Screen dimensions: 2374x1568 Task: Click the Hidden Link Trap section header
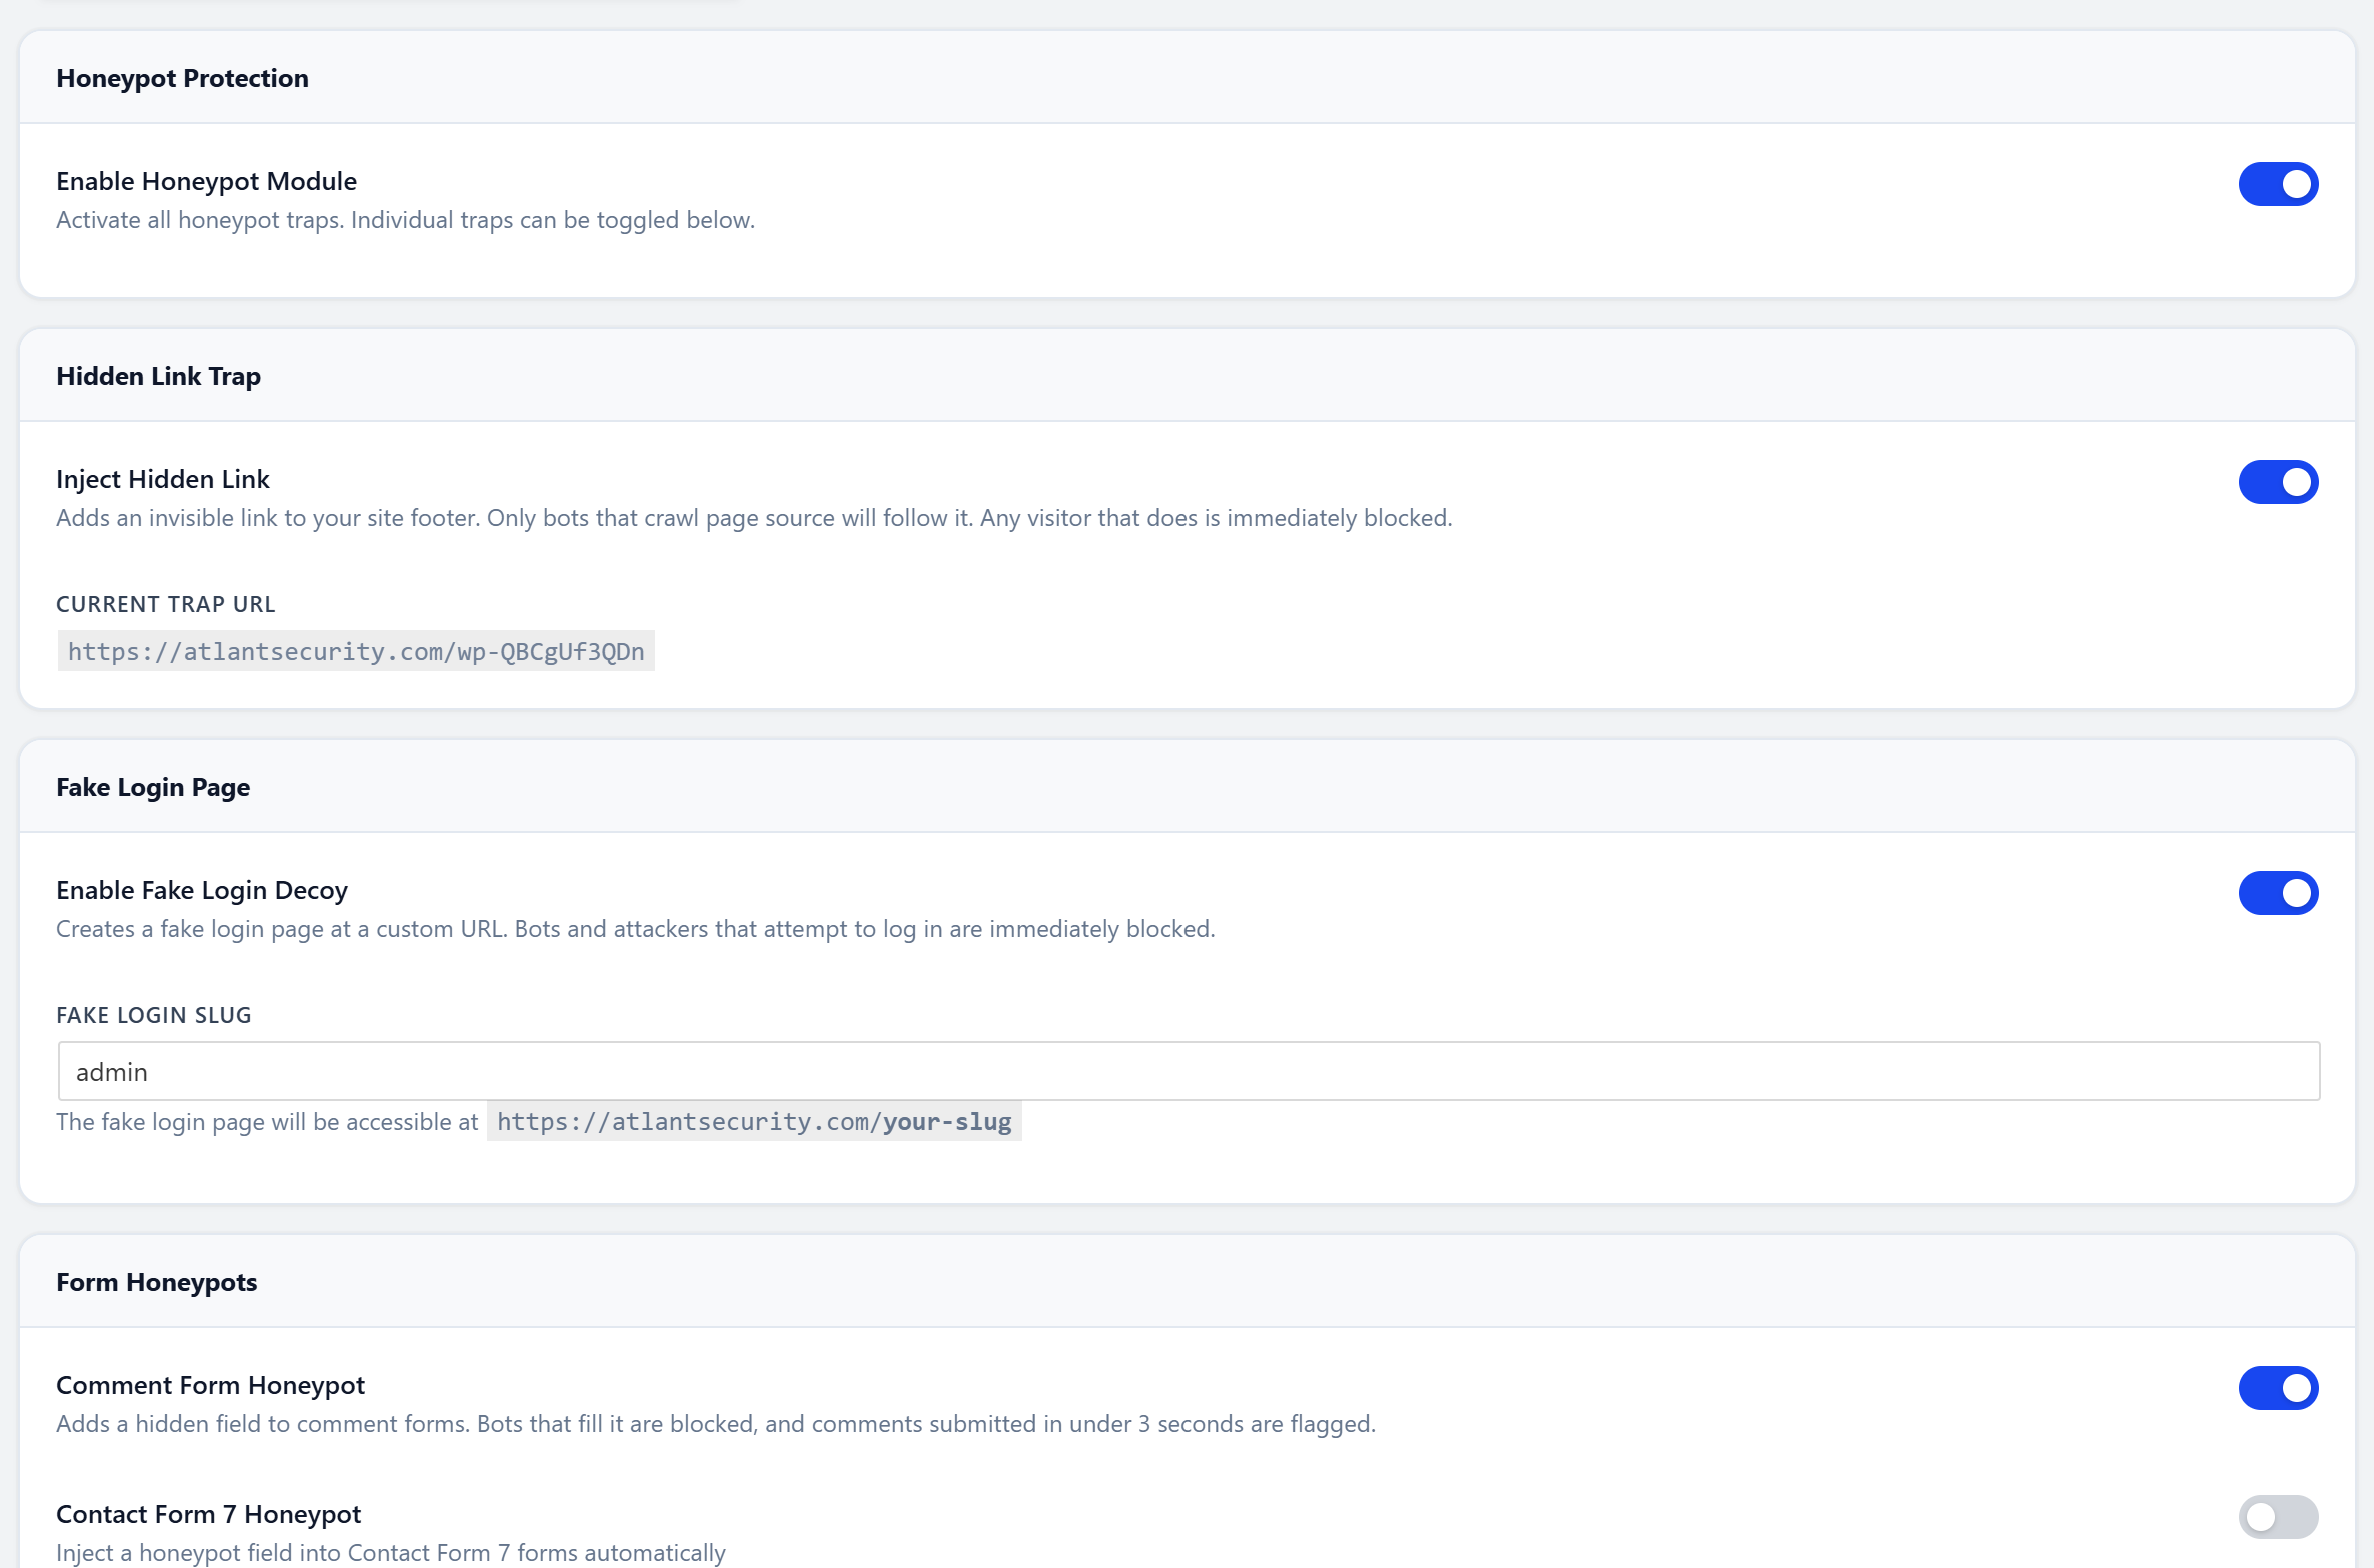coord(158,376)
